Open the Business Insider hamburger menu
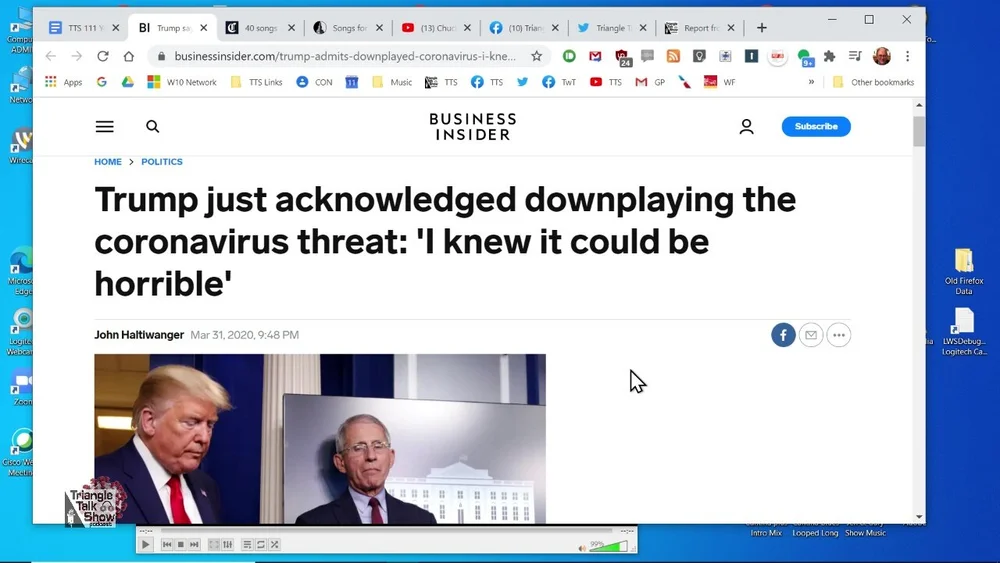Viewport: 1000px width, 563px height. (105, 126)
